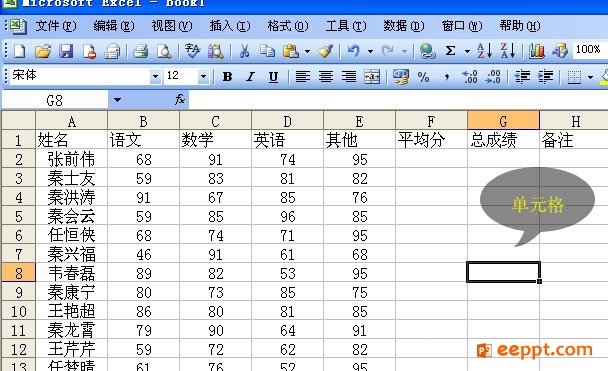
Task: Toggle Underline formatting button
Action: (273, 77)
